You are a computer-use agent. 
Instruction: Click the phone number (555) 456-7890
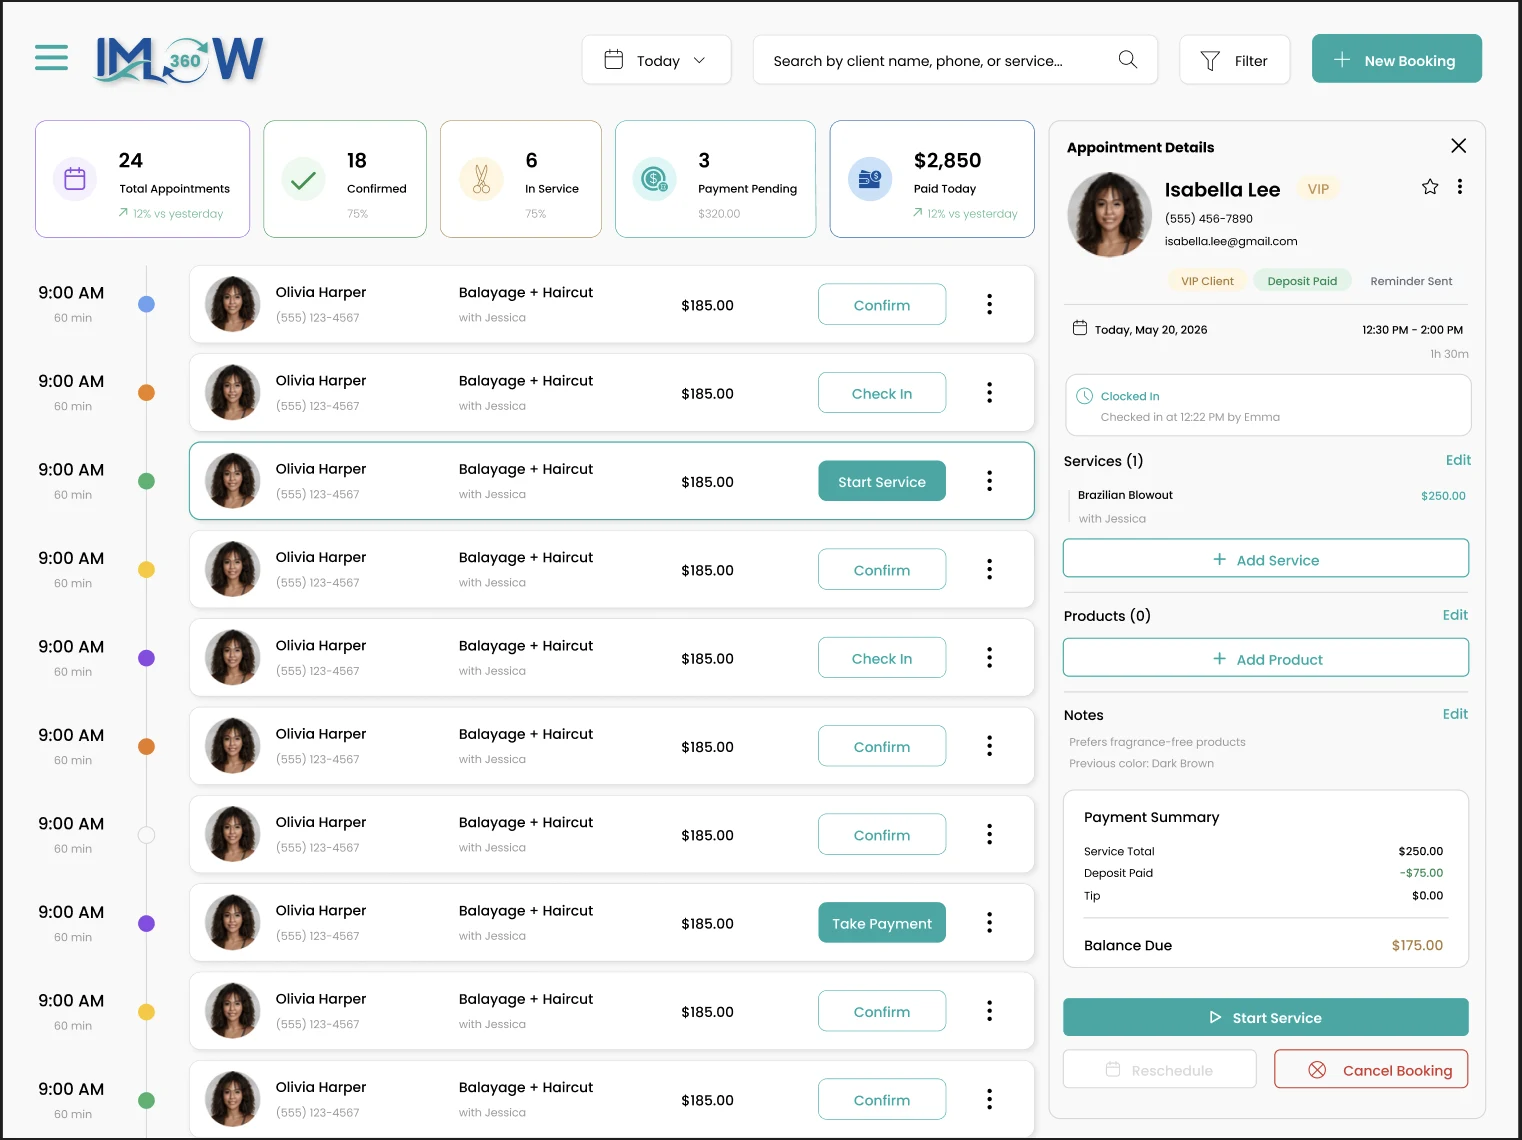[x=1208, y=218]
